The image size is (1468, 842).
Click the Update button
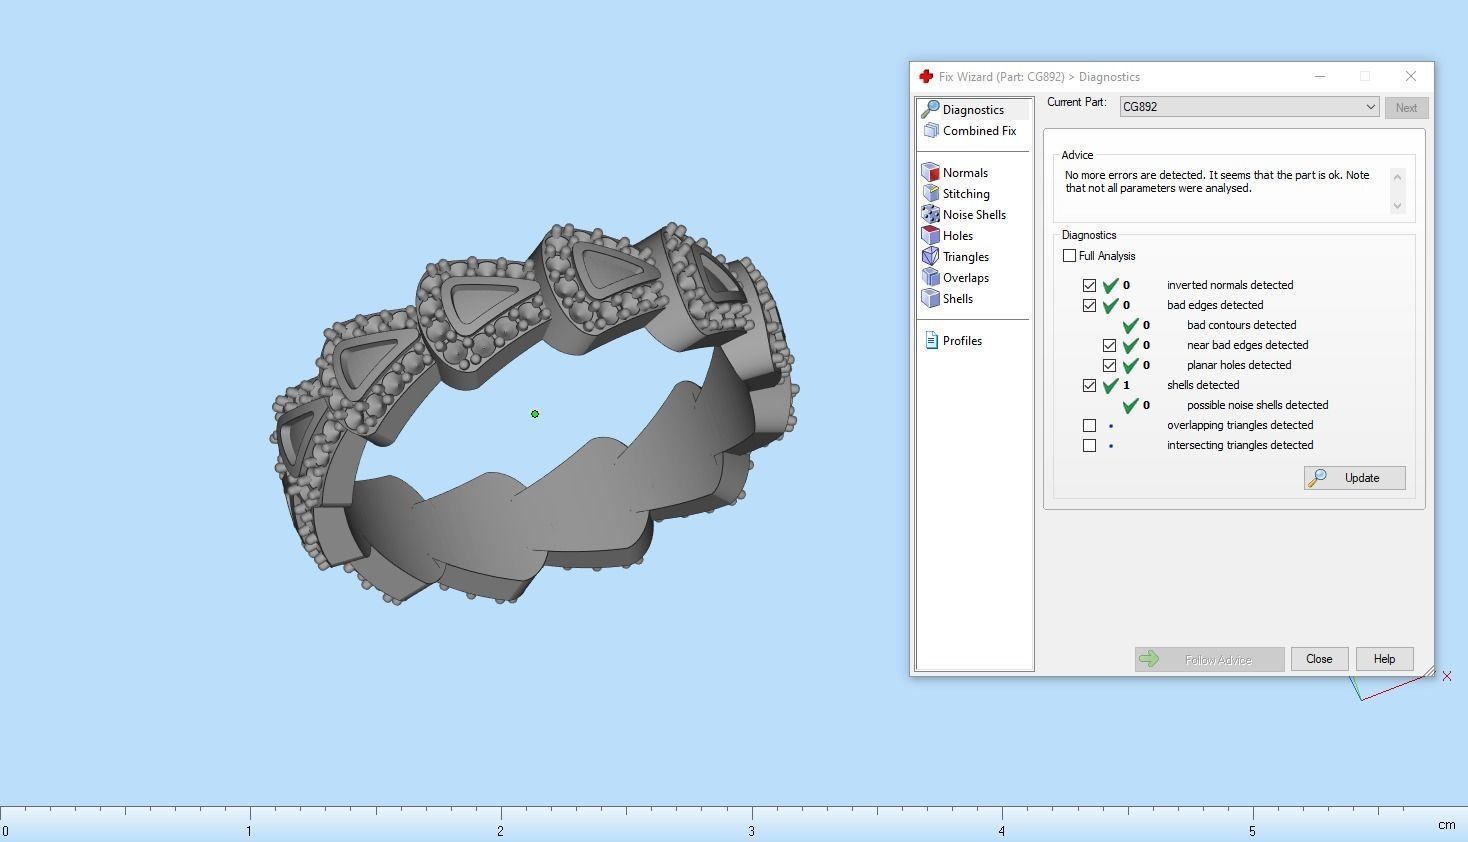[x=1354, y=478]
